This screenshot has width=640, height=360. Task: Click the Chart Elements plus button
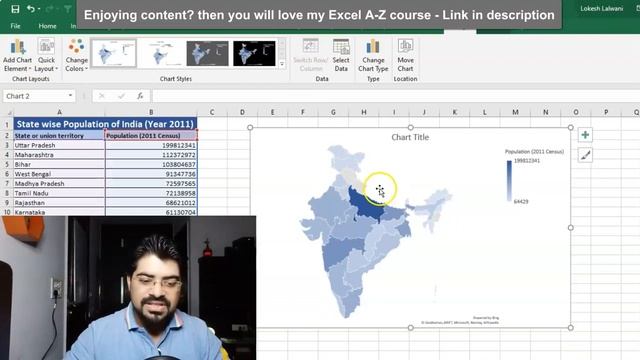coord(585,135)
